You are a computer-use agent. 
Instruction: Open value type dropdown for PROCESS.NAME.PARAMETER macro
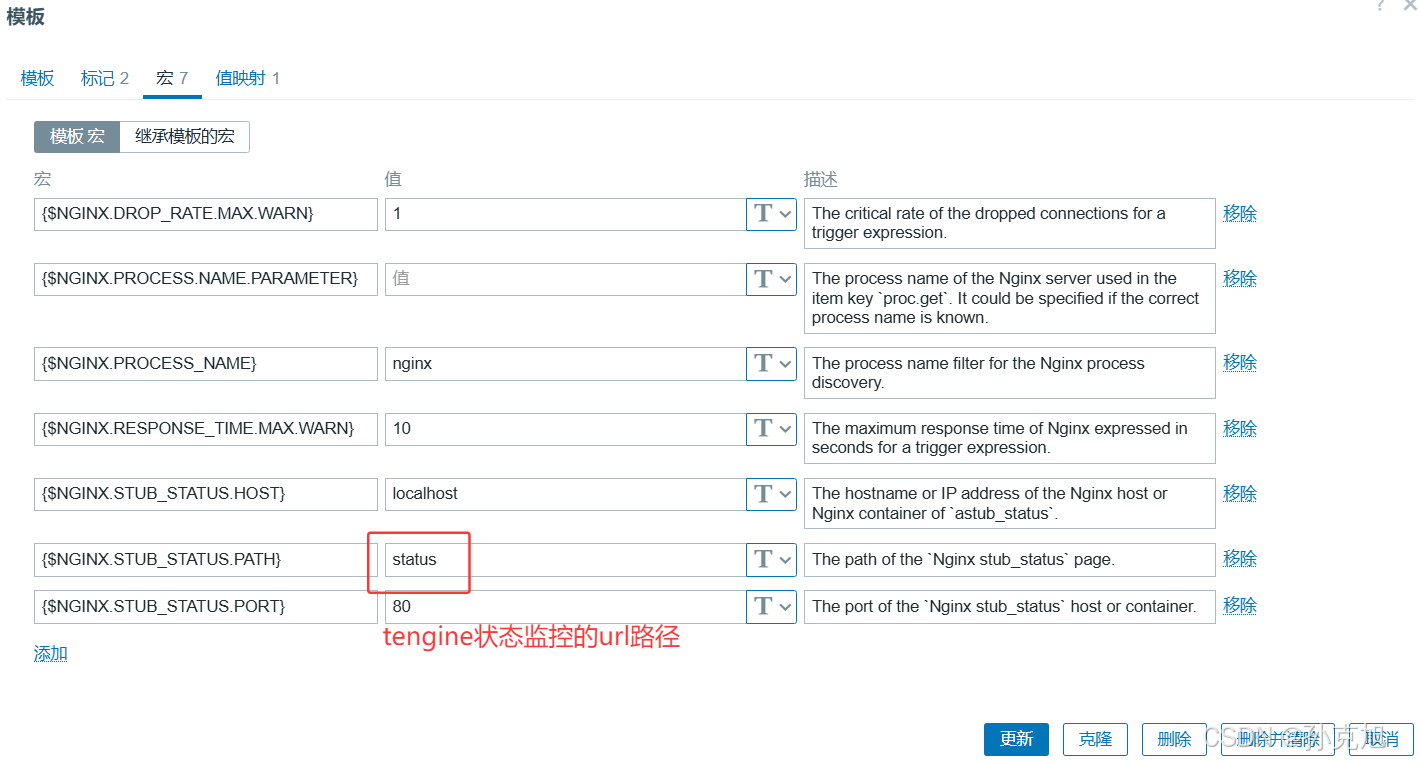(x=771, y=279)
